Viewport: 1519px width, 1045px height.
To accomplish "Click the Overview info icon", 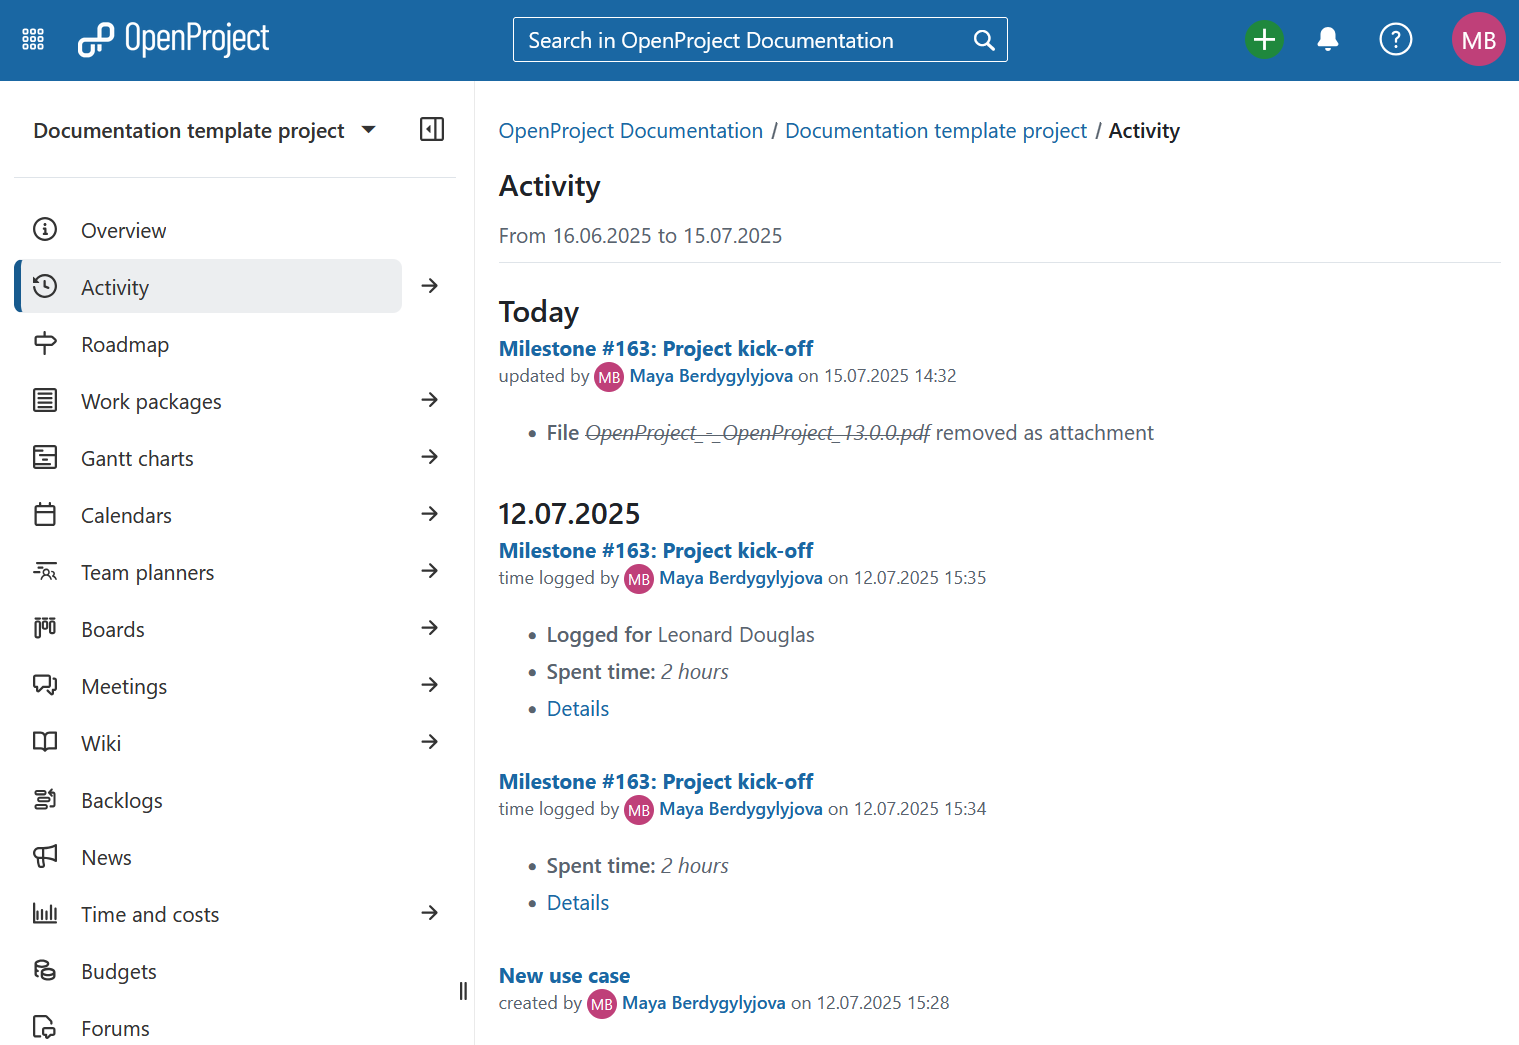I will point(45,230).
